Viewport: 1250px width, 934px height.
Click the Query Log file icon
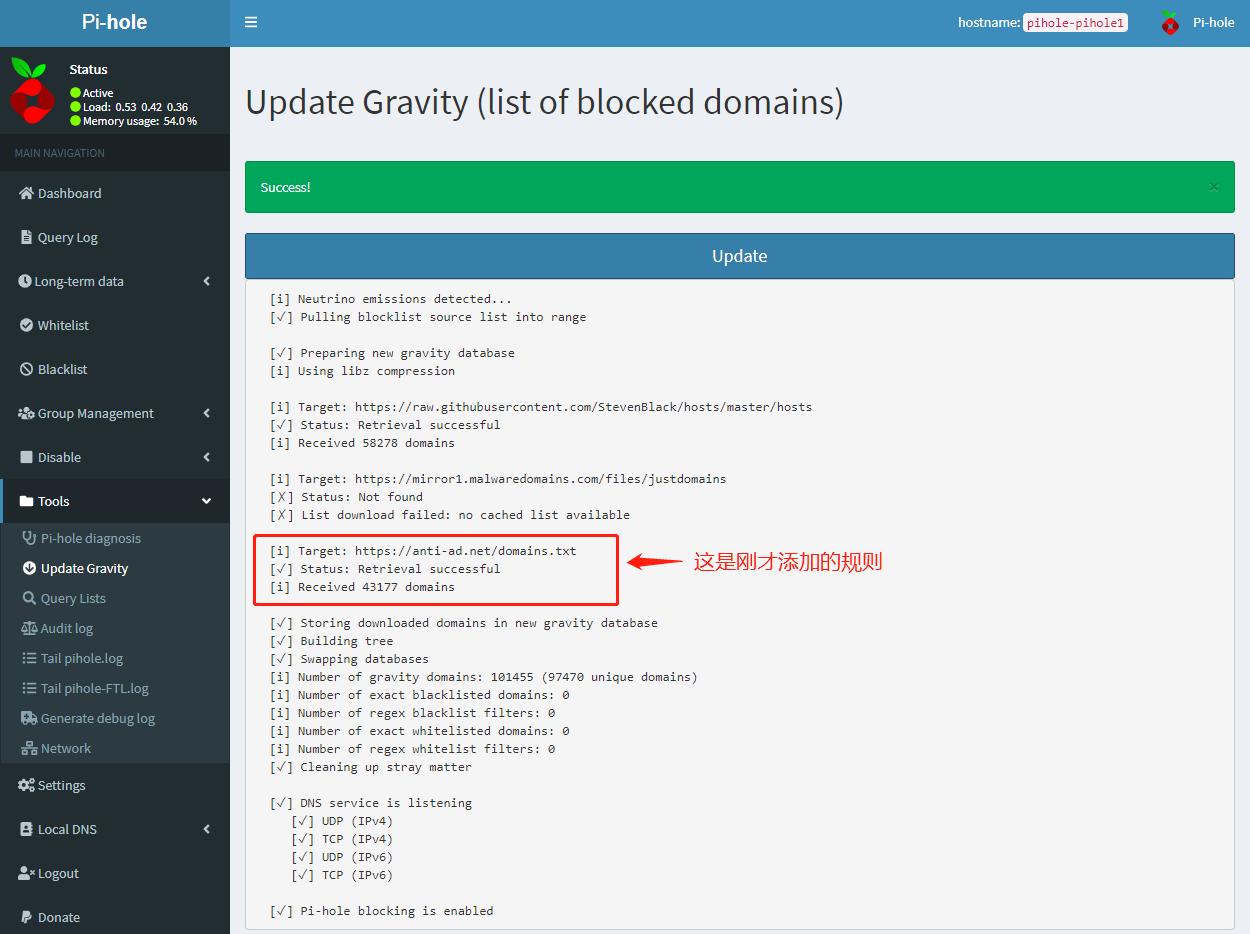click(26, 237)
